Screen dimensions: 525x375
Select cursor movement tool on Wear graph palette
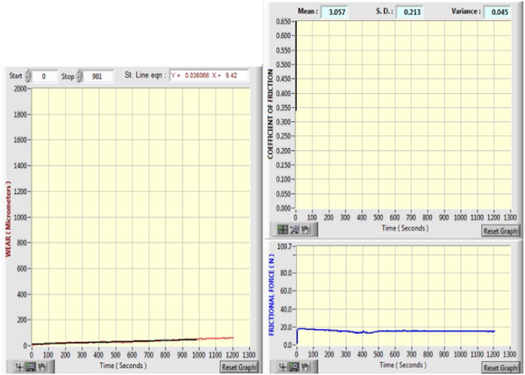[19, 367]
